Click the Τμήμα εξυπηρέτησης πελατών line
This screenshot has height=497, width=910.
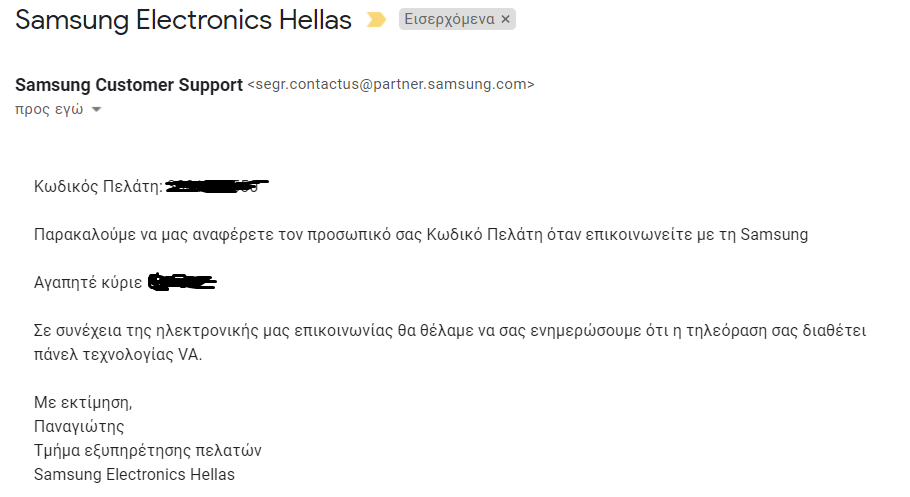pos(147,450)
